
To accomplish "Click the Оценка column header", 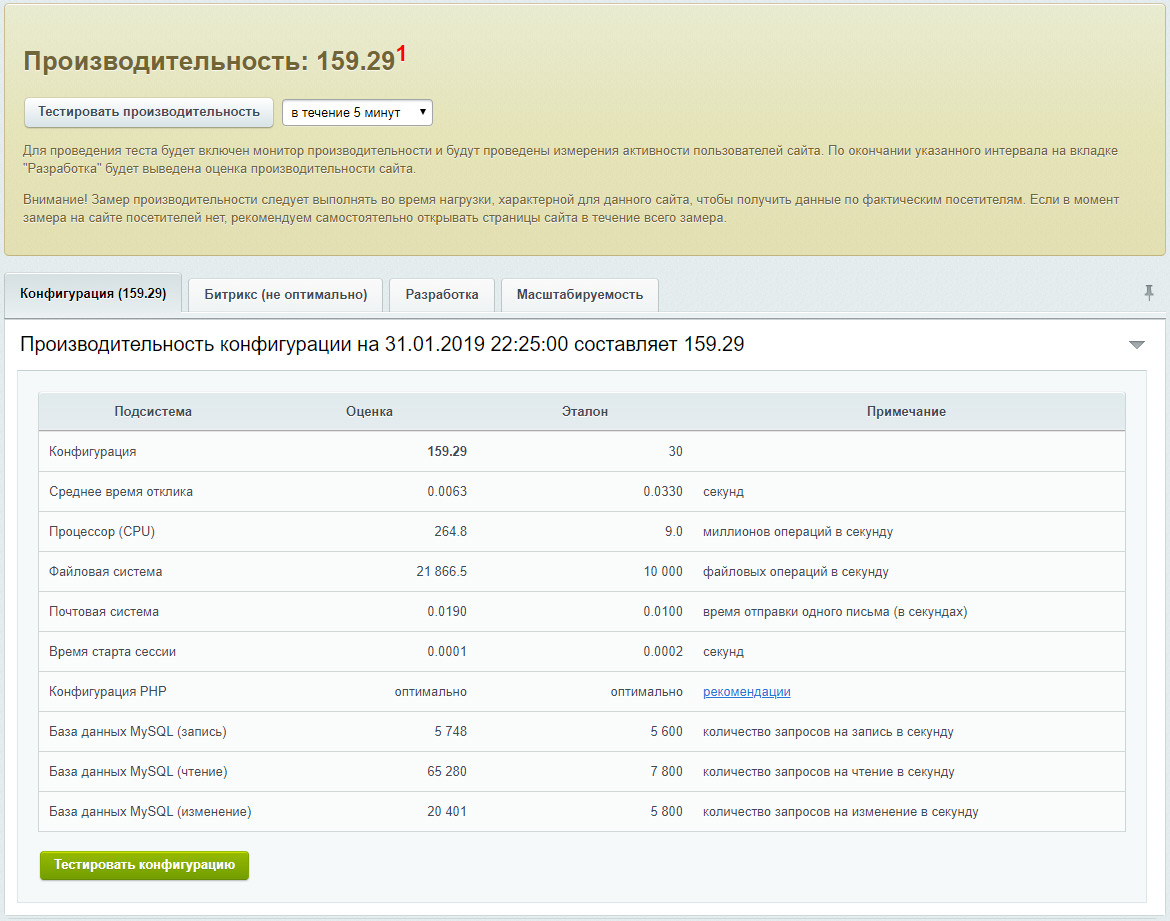I will coord(369,411).
